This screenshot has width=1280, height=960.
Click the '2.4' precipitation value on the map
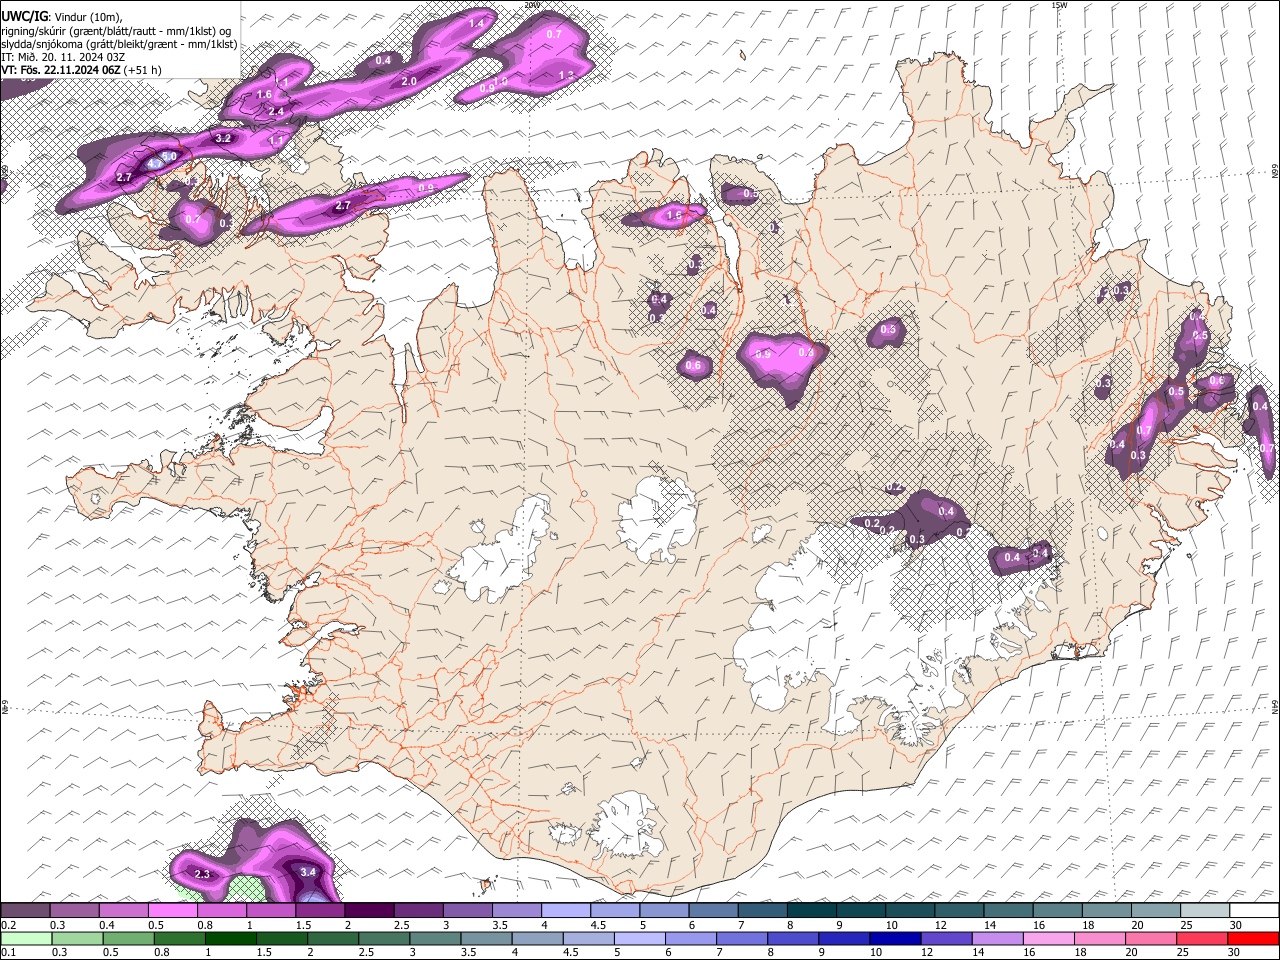click(276, 110)
